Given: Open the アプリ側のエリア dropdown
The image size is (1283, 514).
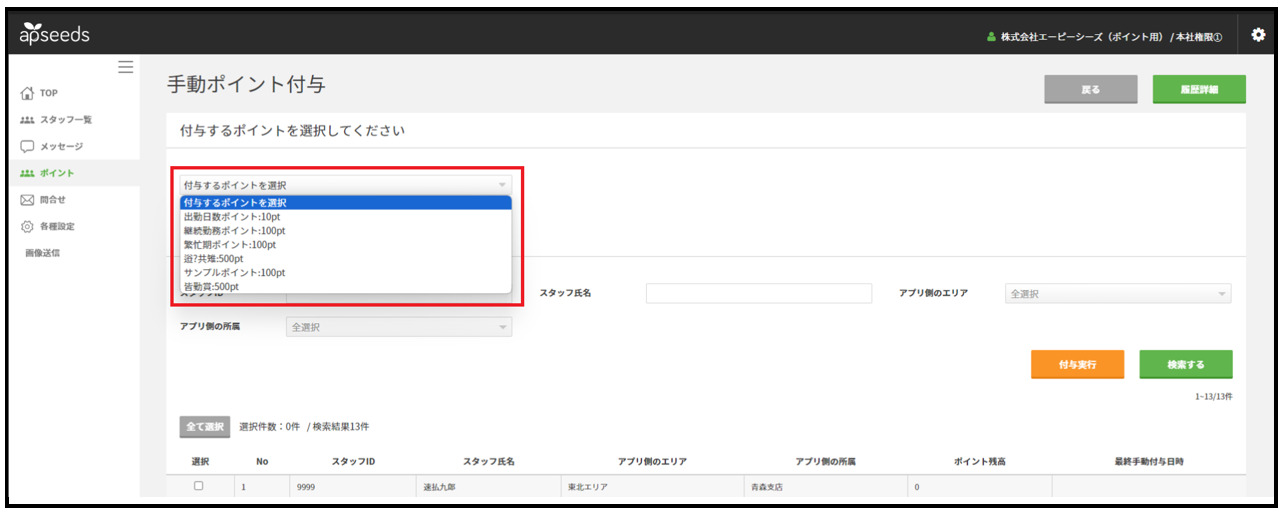Looking at the screenshot, I should (1118, 294).
